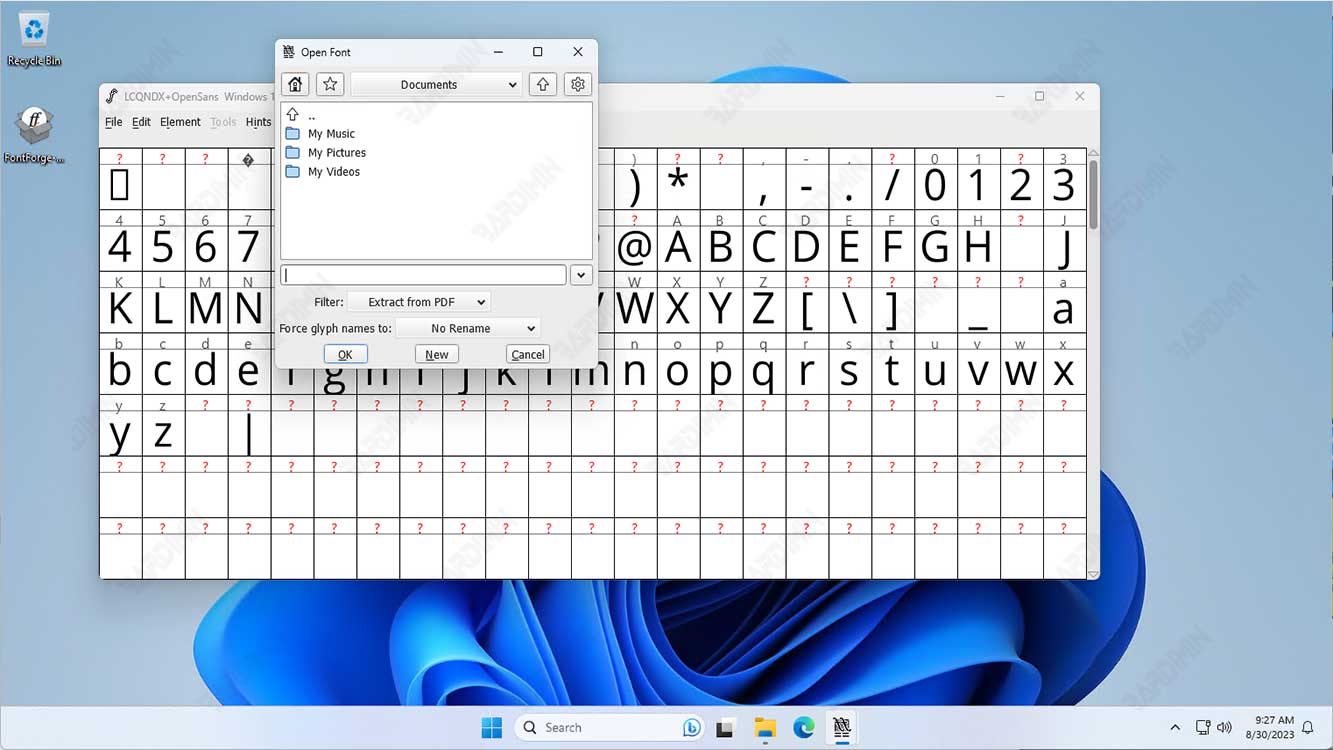The width and height of the screenshot is (1333, 750).
Task: Go up one directory with arrow icon
Action: (542, 85)
